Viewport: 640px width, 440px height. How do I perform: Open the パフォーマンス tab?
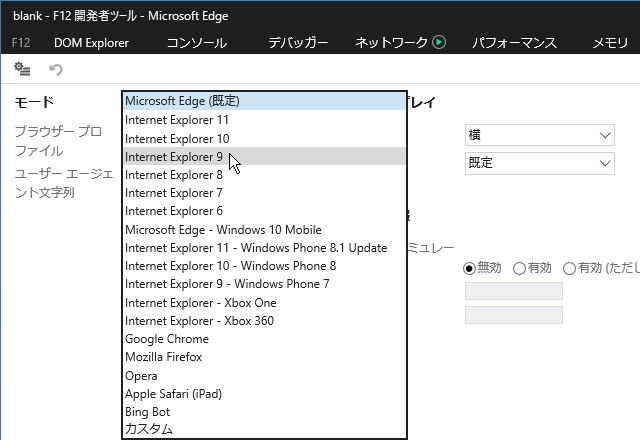click(x=514, y=42)
